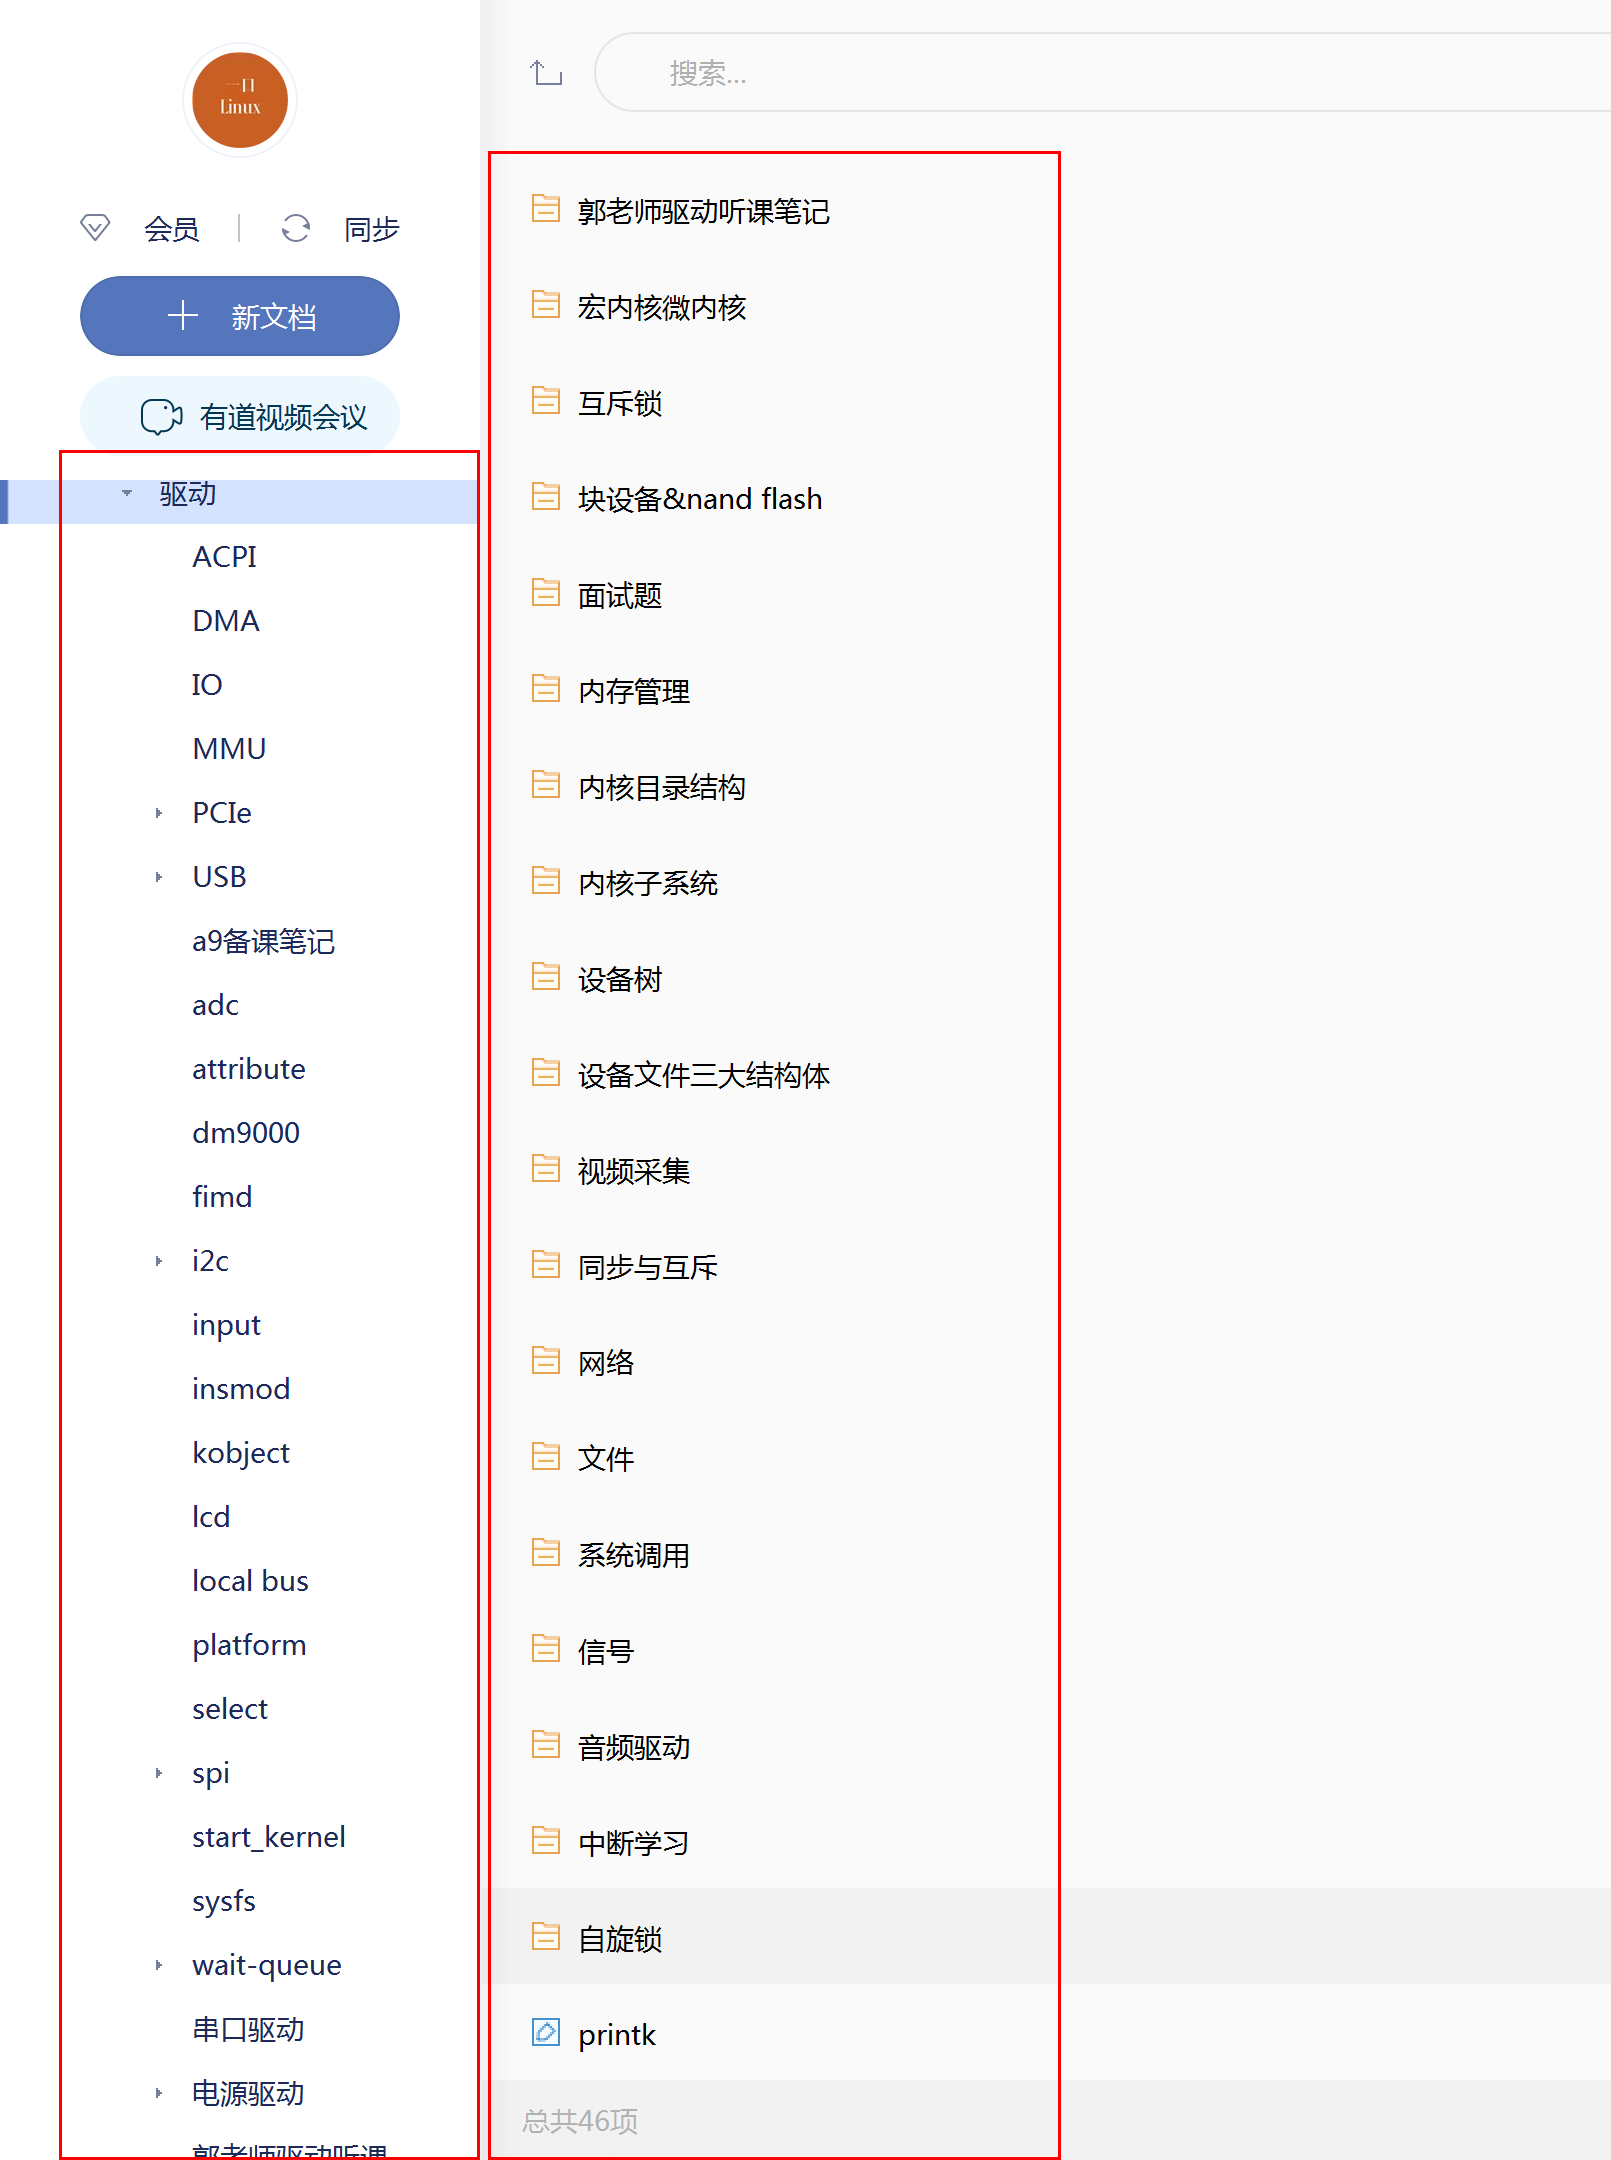The width and height of the screenshot is (1611, 2160).
Task: Open 有道视频会议 video meeting
Action: click(240, 416)
